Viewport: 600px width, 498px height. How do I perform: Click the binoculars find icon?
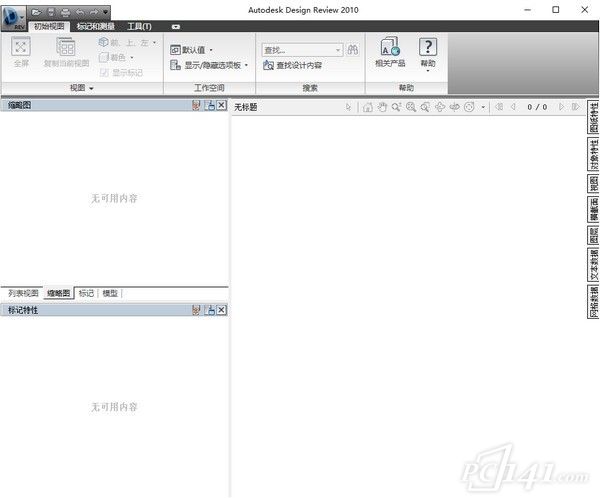(352, 50)
